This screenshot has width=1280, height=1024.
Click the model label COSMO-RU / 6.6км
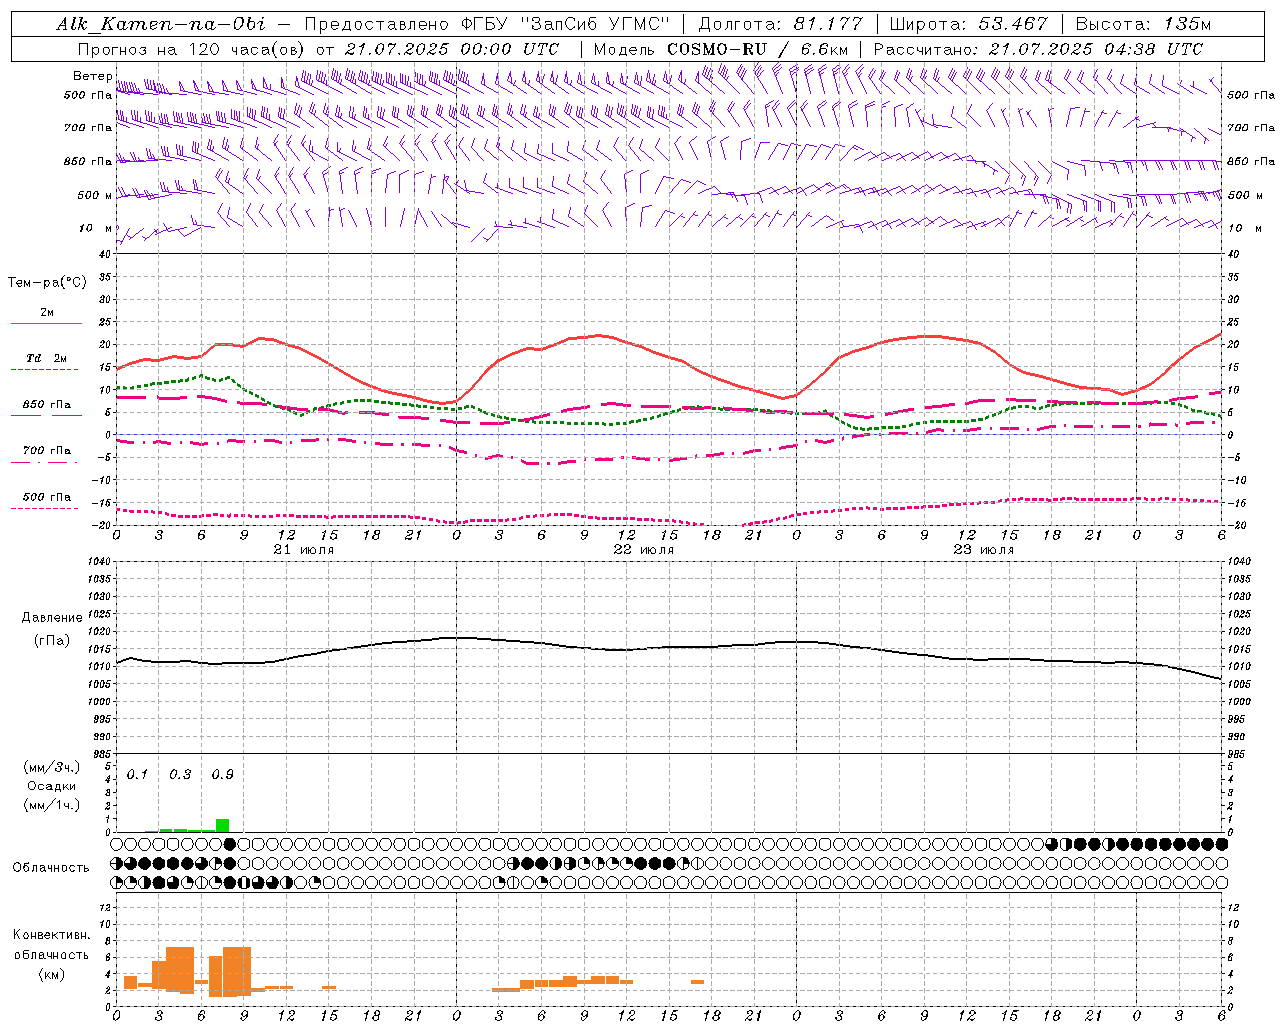pos(757,49)
